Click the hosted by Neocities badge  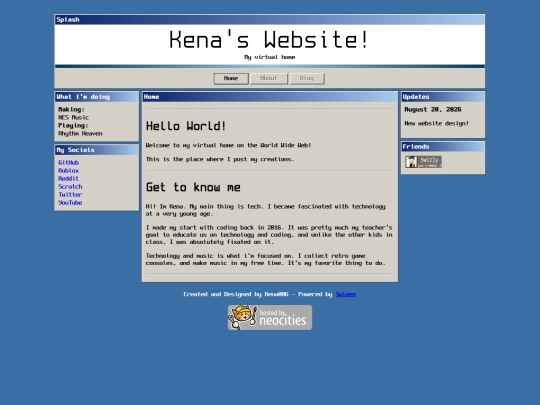click(270, 318)
